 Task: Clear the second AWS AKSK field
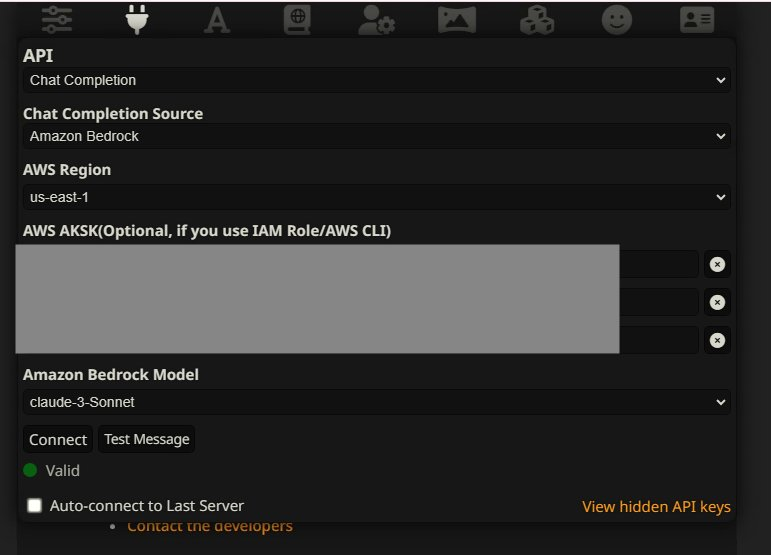(x=717, y=302)
